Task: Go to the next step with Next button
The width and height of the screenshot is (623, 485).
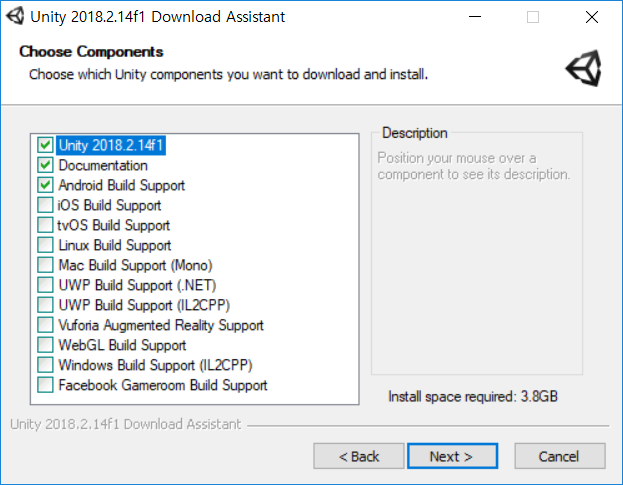Action: 452,456
